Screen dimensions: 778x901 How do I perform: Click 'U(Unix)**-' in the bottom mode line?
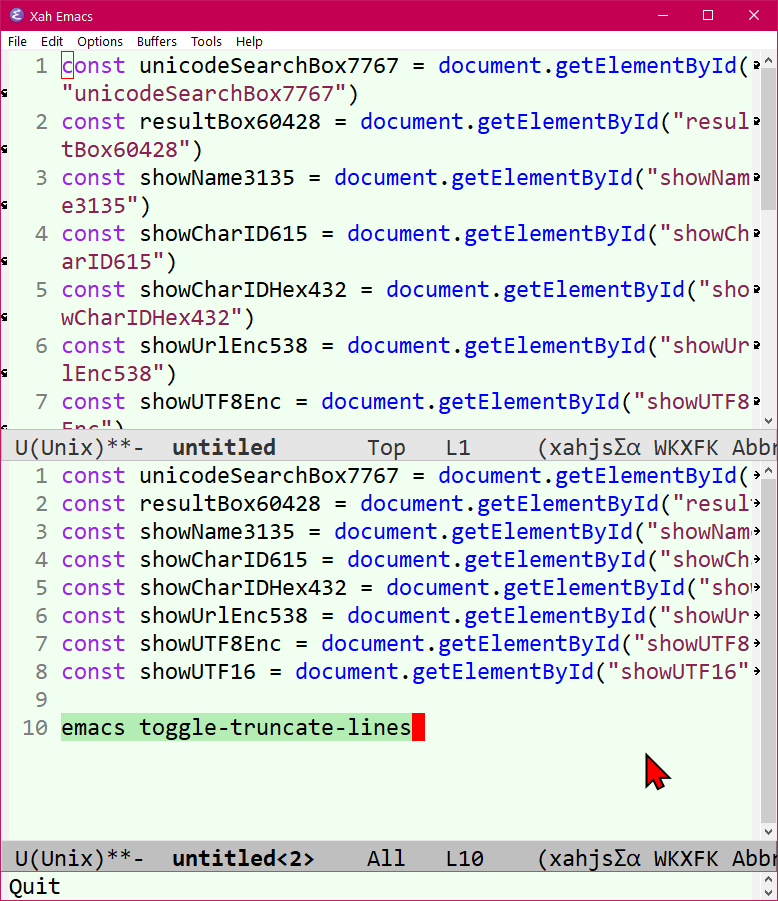tap(79, 858)
